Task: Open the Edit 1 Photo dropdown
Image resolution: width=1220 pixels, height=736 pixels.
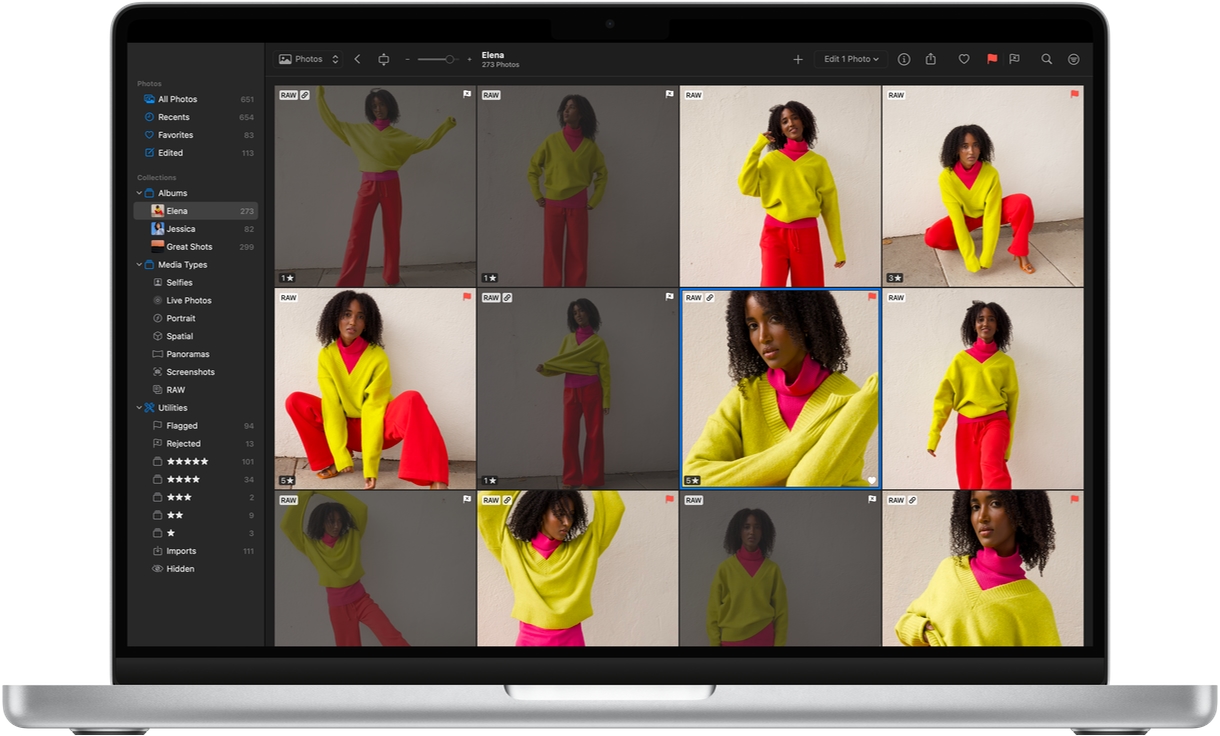Action: click(851, 59)
